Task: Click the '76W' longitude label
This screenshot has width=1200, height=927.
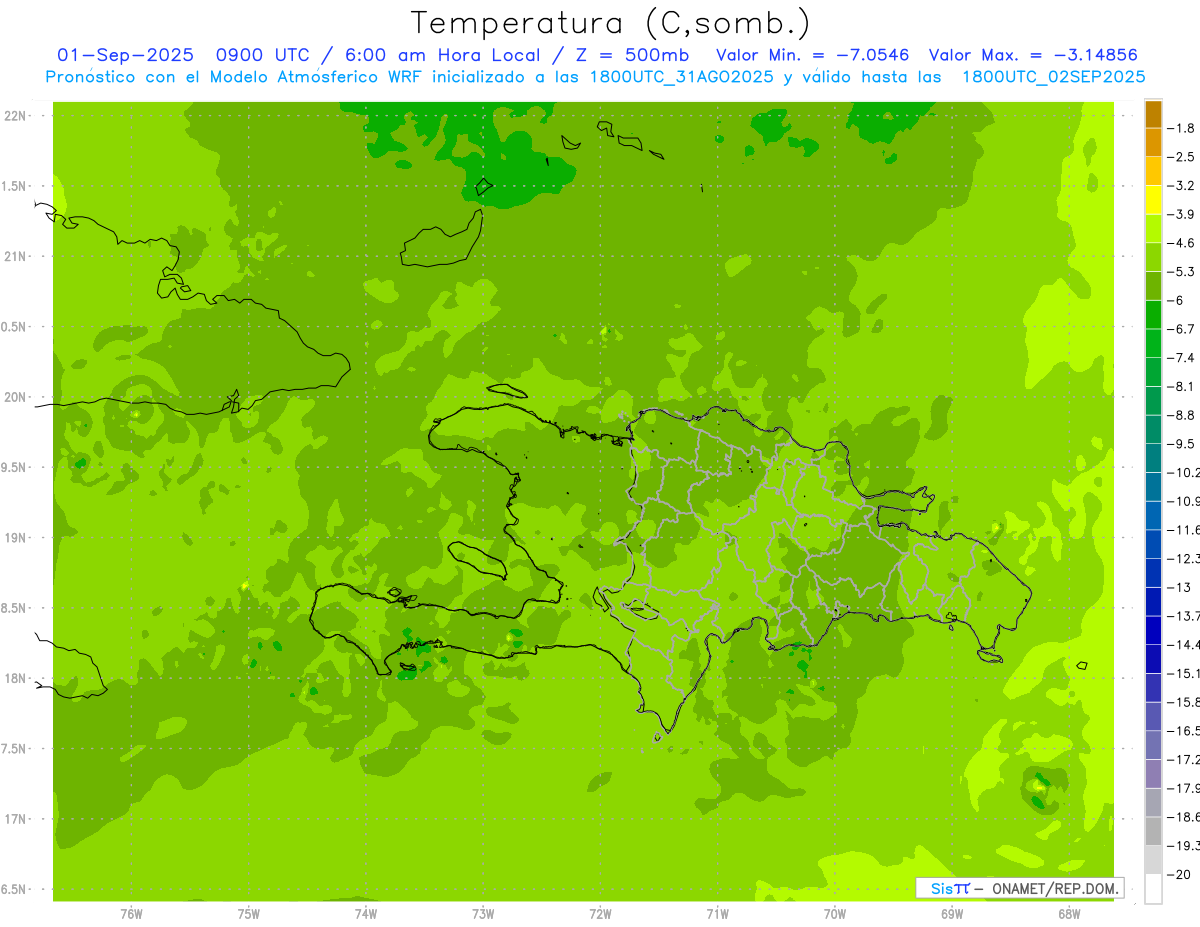Action: 131,913
